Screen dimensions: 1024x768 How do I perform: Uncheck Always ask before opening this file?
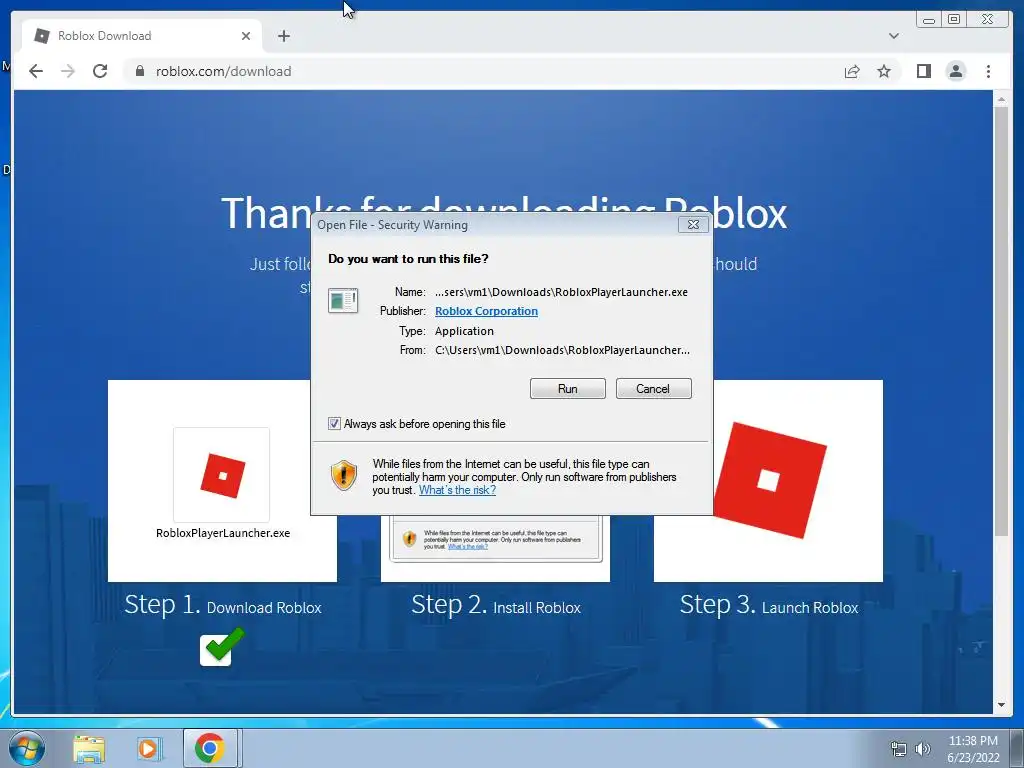(334, 423)
